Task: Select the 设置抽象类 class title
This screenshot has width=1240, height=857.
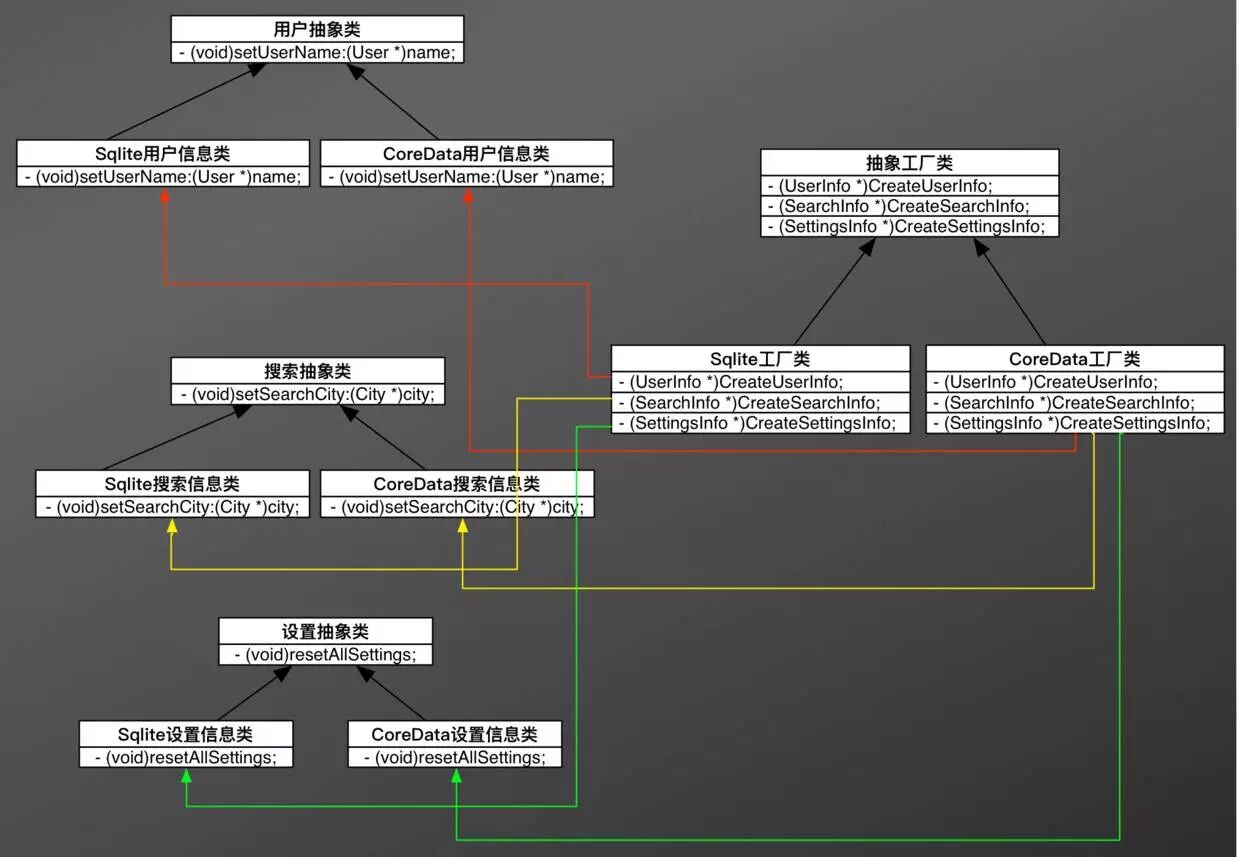Action: pos(326,632)
